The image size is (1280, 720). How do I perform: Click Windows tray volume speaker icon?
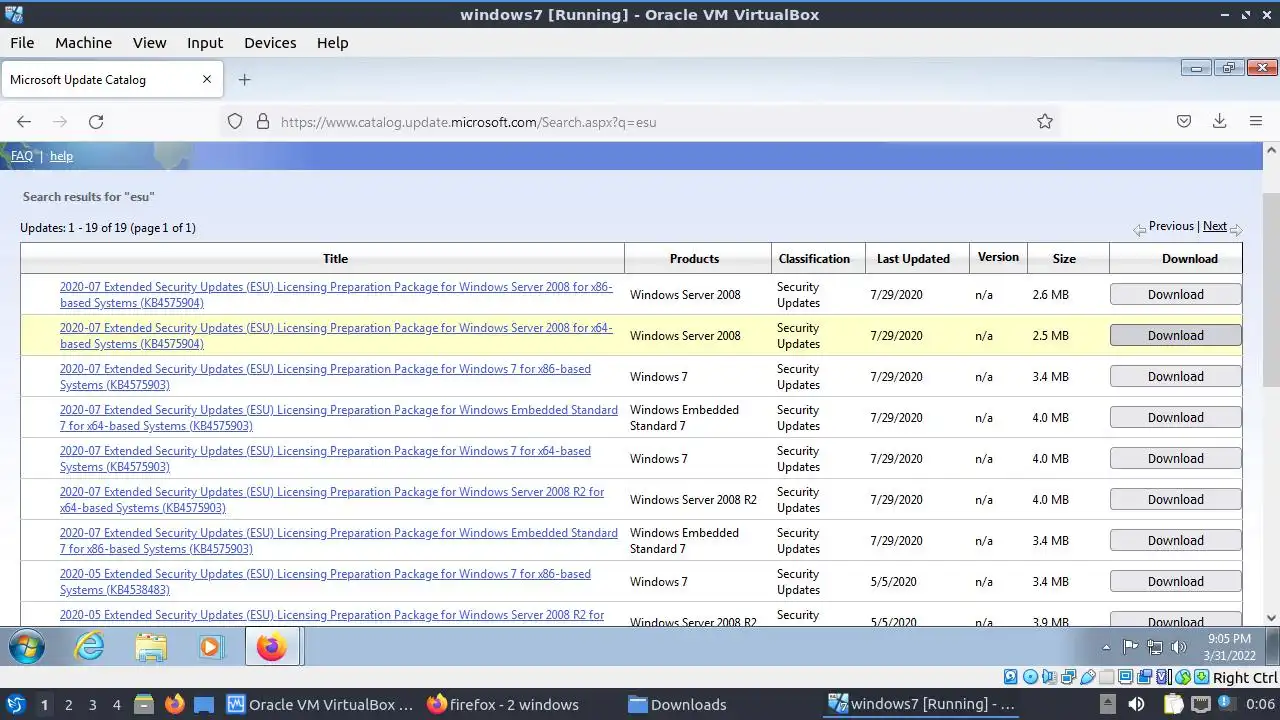[x=1179, y=647]
